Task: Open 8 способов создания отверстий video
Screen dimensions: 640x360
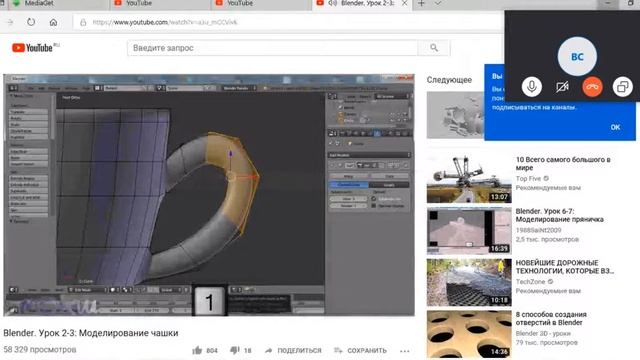Action: pos(551,318)
